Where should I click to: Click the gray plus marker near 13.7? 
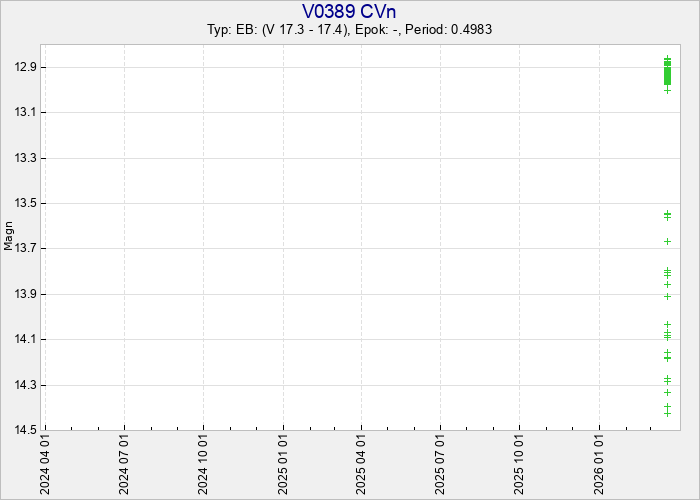[x=667, y=241]
